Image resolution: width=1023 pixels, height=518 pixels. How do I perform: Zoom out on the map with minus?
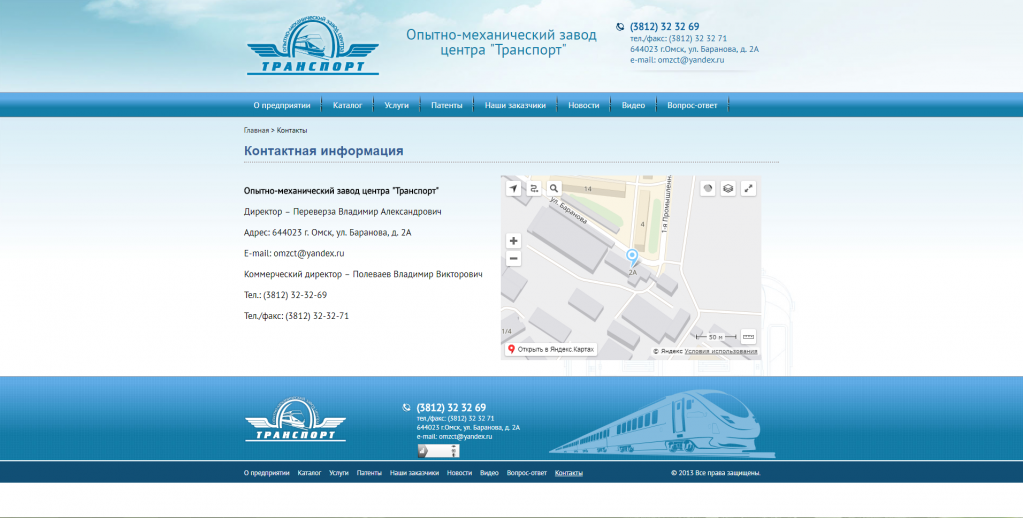[513, 259]
